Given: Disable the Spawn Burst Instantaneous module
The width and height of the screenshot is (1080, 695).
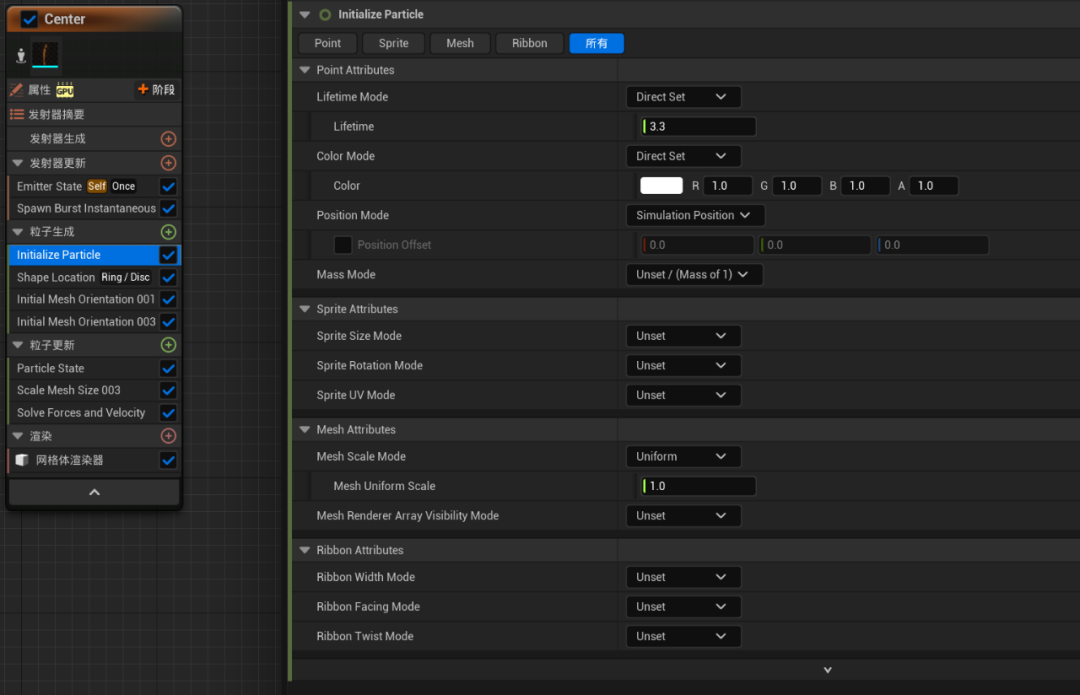Looking at the screenshot, I should 168,209.
